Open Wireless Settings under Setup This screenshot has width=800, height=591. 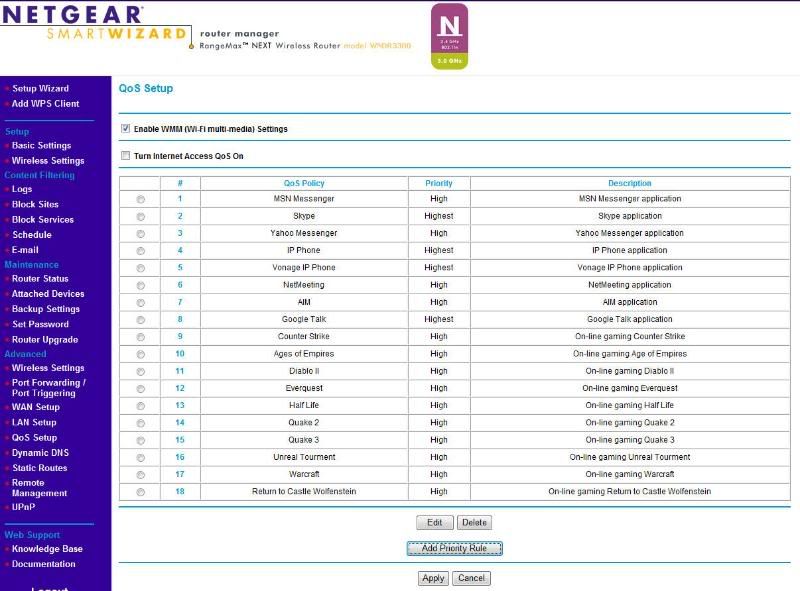tap(48, 160)
